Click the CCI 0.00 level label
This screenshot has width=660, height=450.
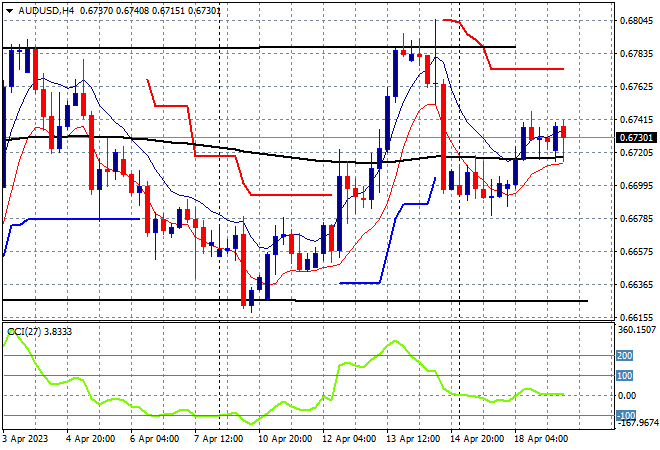[x=627, y=396]
